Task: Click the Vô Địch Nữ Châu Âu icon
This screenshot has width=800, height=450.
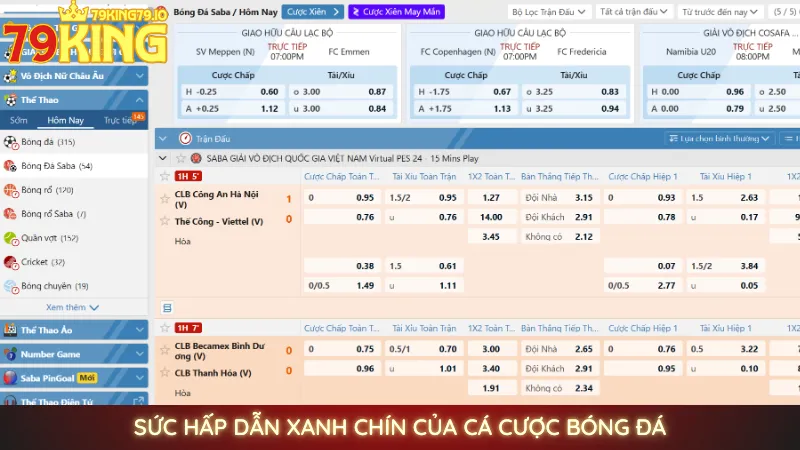Action: tap(10, 76)
